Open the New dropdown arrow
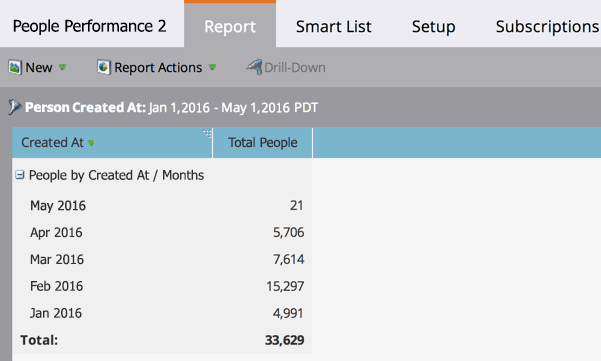Image resolution: width=601 pixels, height=361 pixels. click(62, 67)
